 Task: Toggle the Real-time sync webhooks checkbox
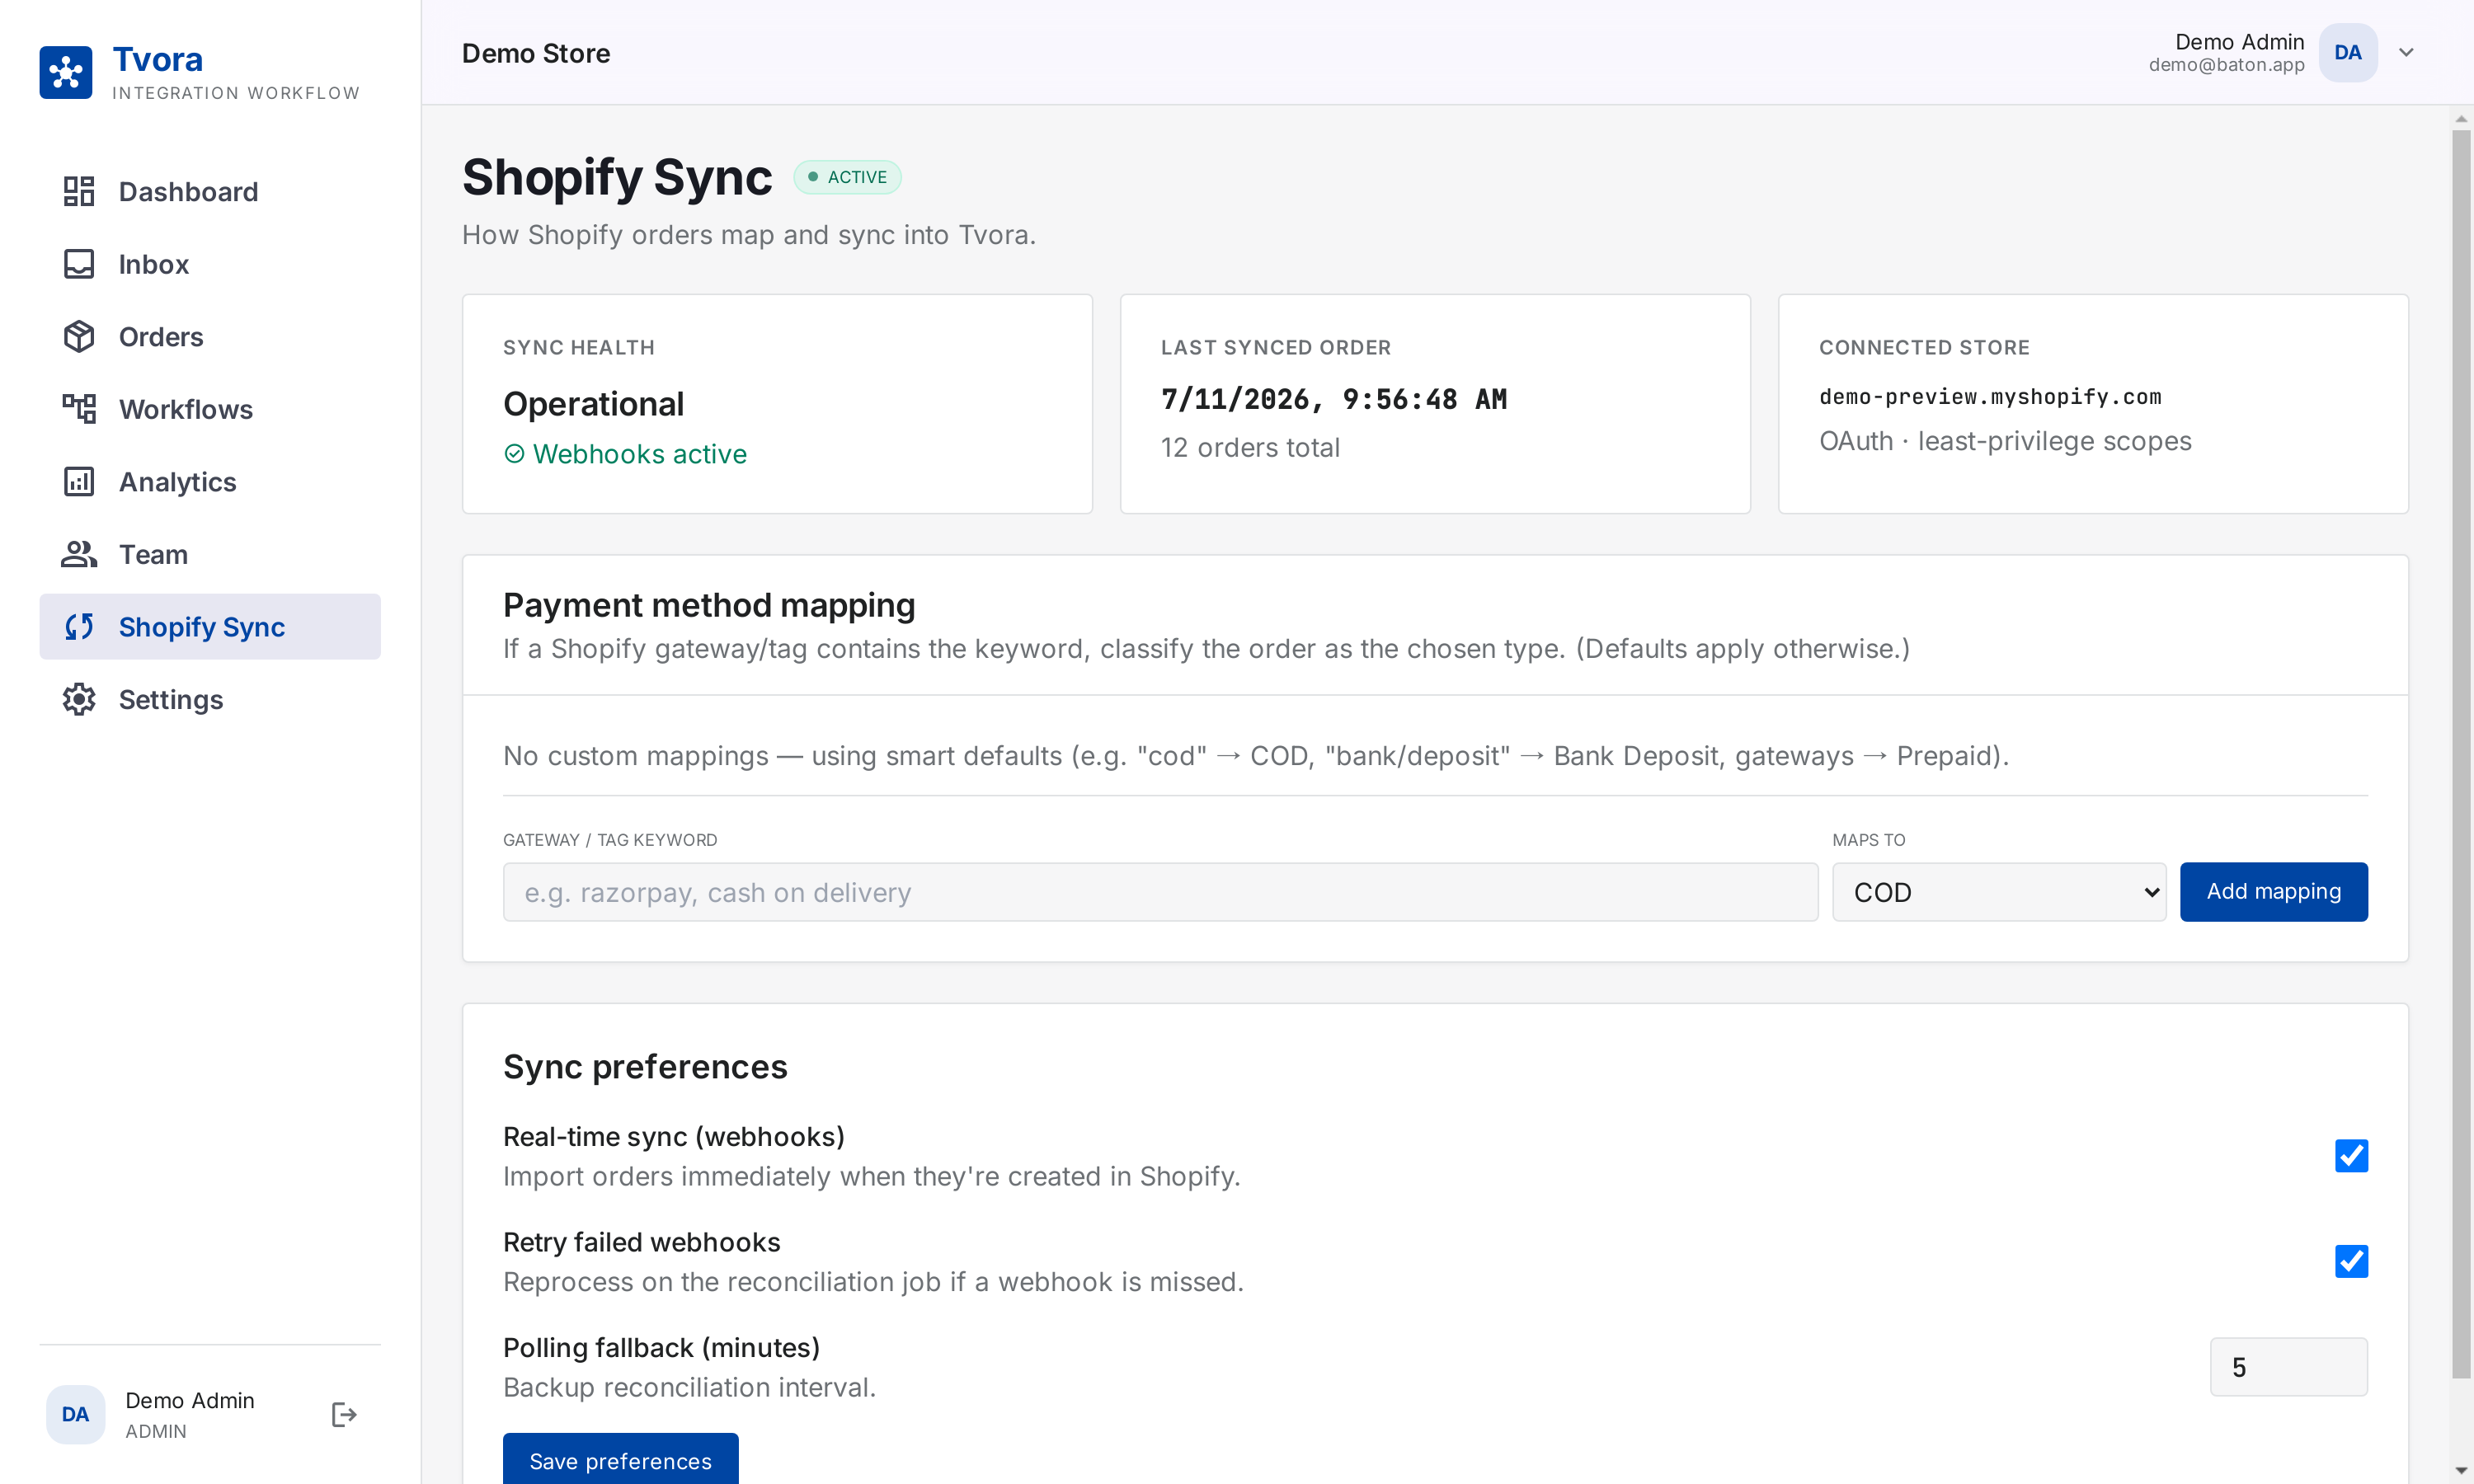click(2351, 1156)
